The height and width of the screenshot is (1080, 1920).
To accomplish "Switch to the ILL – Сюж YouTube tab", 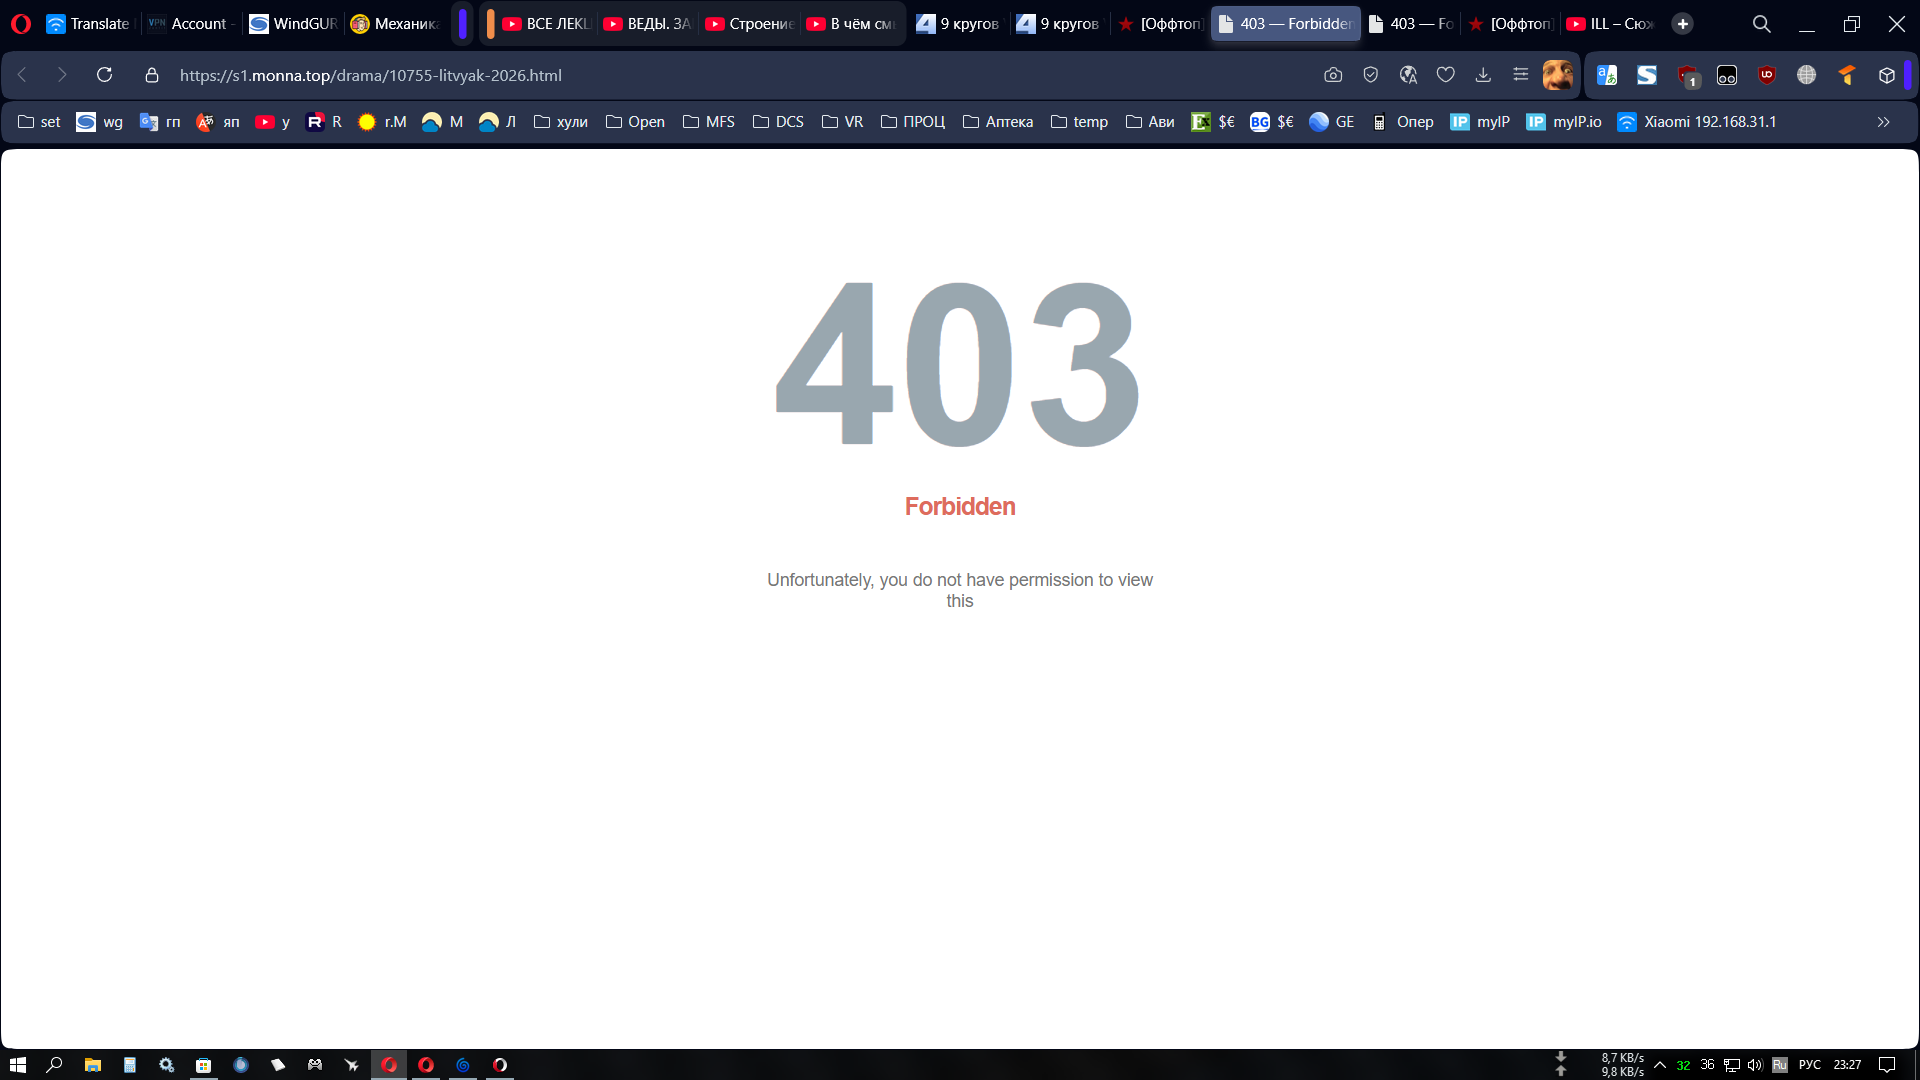I will tap(1610, 24).
